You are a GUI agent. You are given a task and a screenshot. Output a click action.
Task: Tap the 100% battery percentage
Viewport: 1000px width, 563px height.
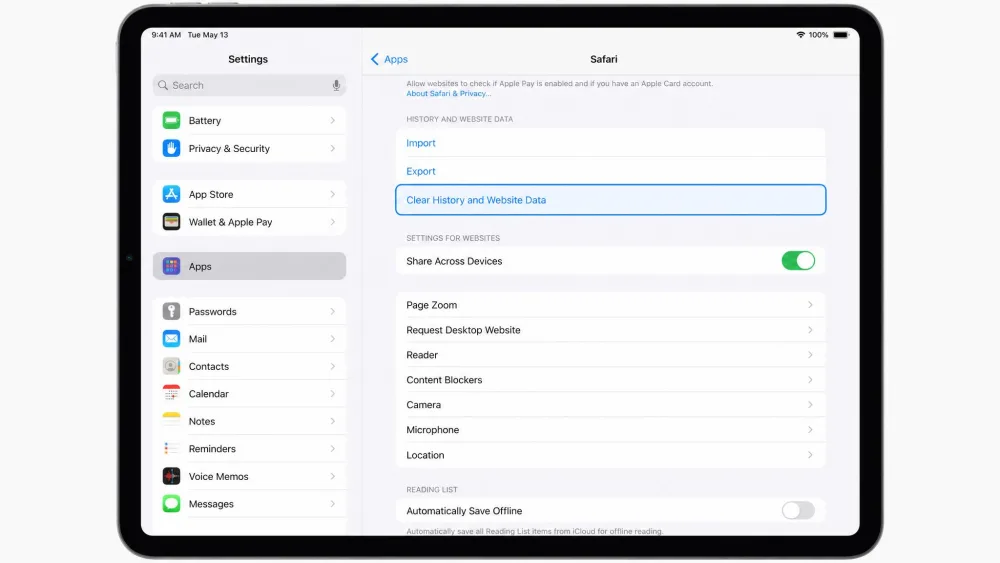pyautogui.click(x=818, y=35)
